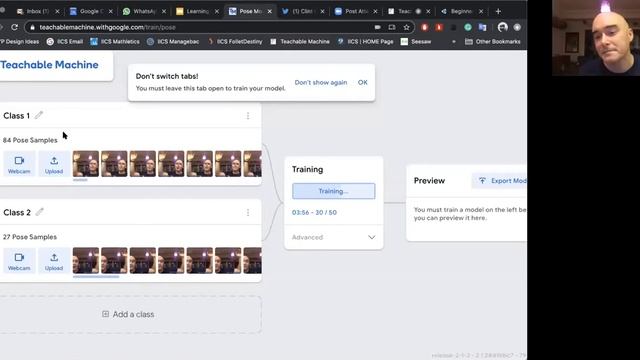Switch to the WhatsApp tab

pos(144,11)
